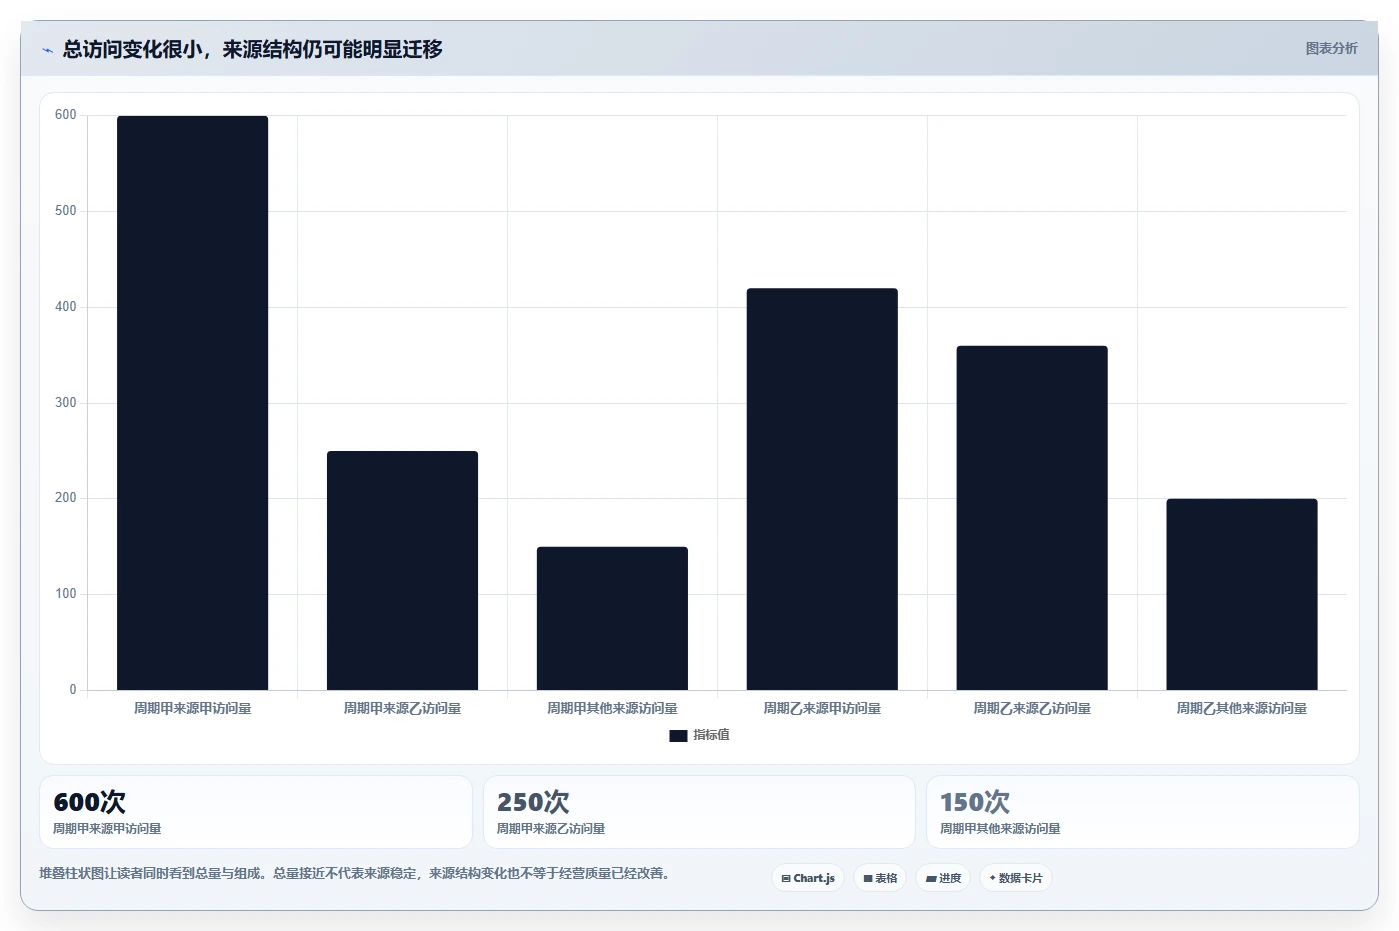
Task: Click the 周期甲其他来源访问量 bar in chart
Action: [612, 618]
